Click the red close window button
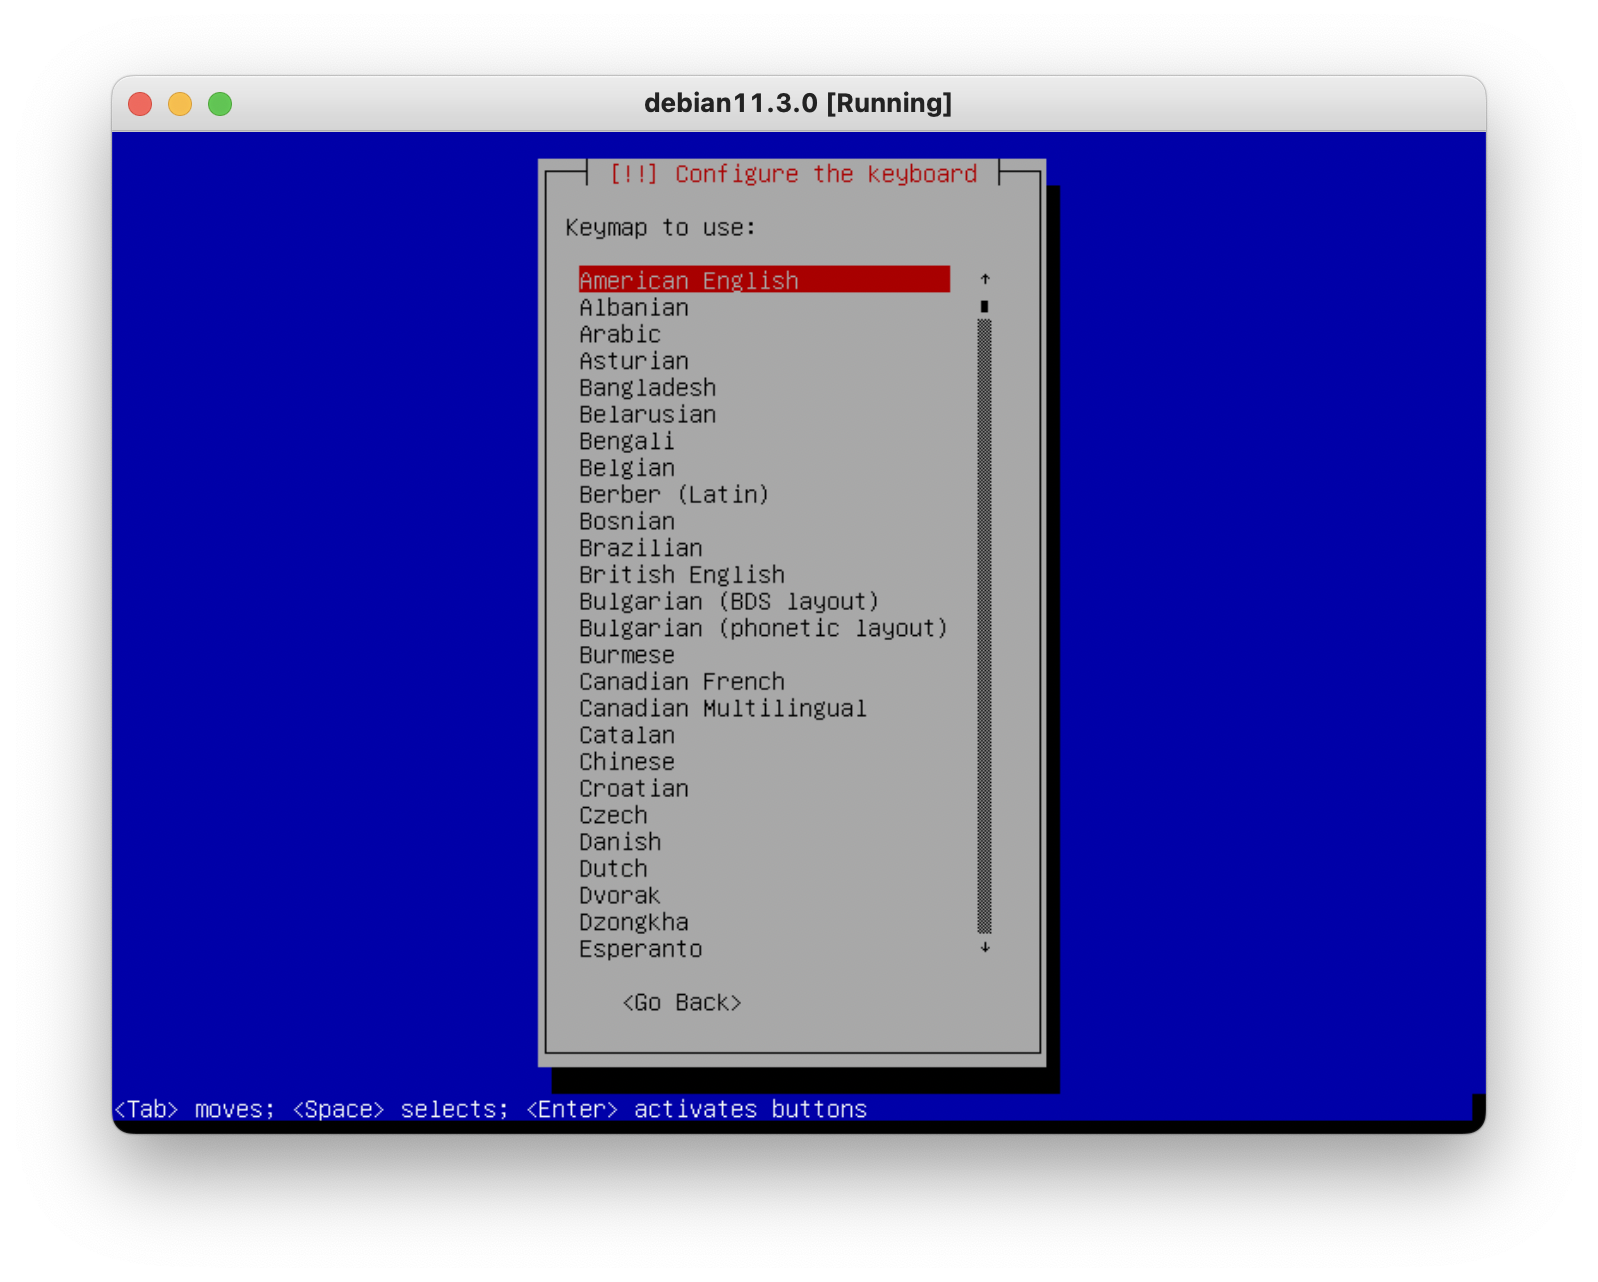This screenshot has height=1282, width=1598. click(x=140, y=104)
